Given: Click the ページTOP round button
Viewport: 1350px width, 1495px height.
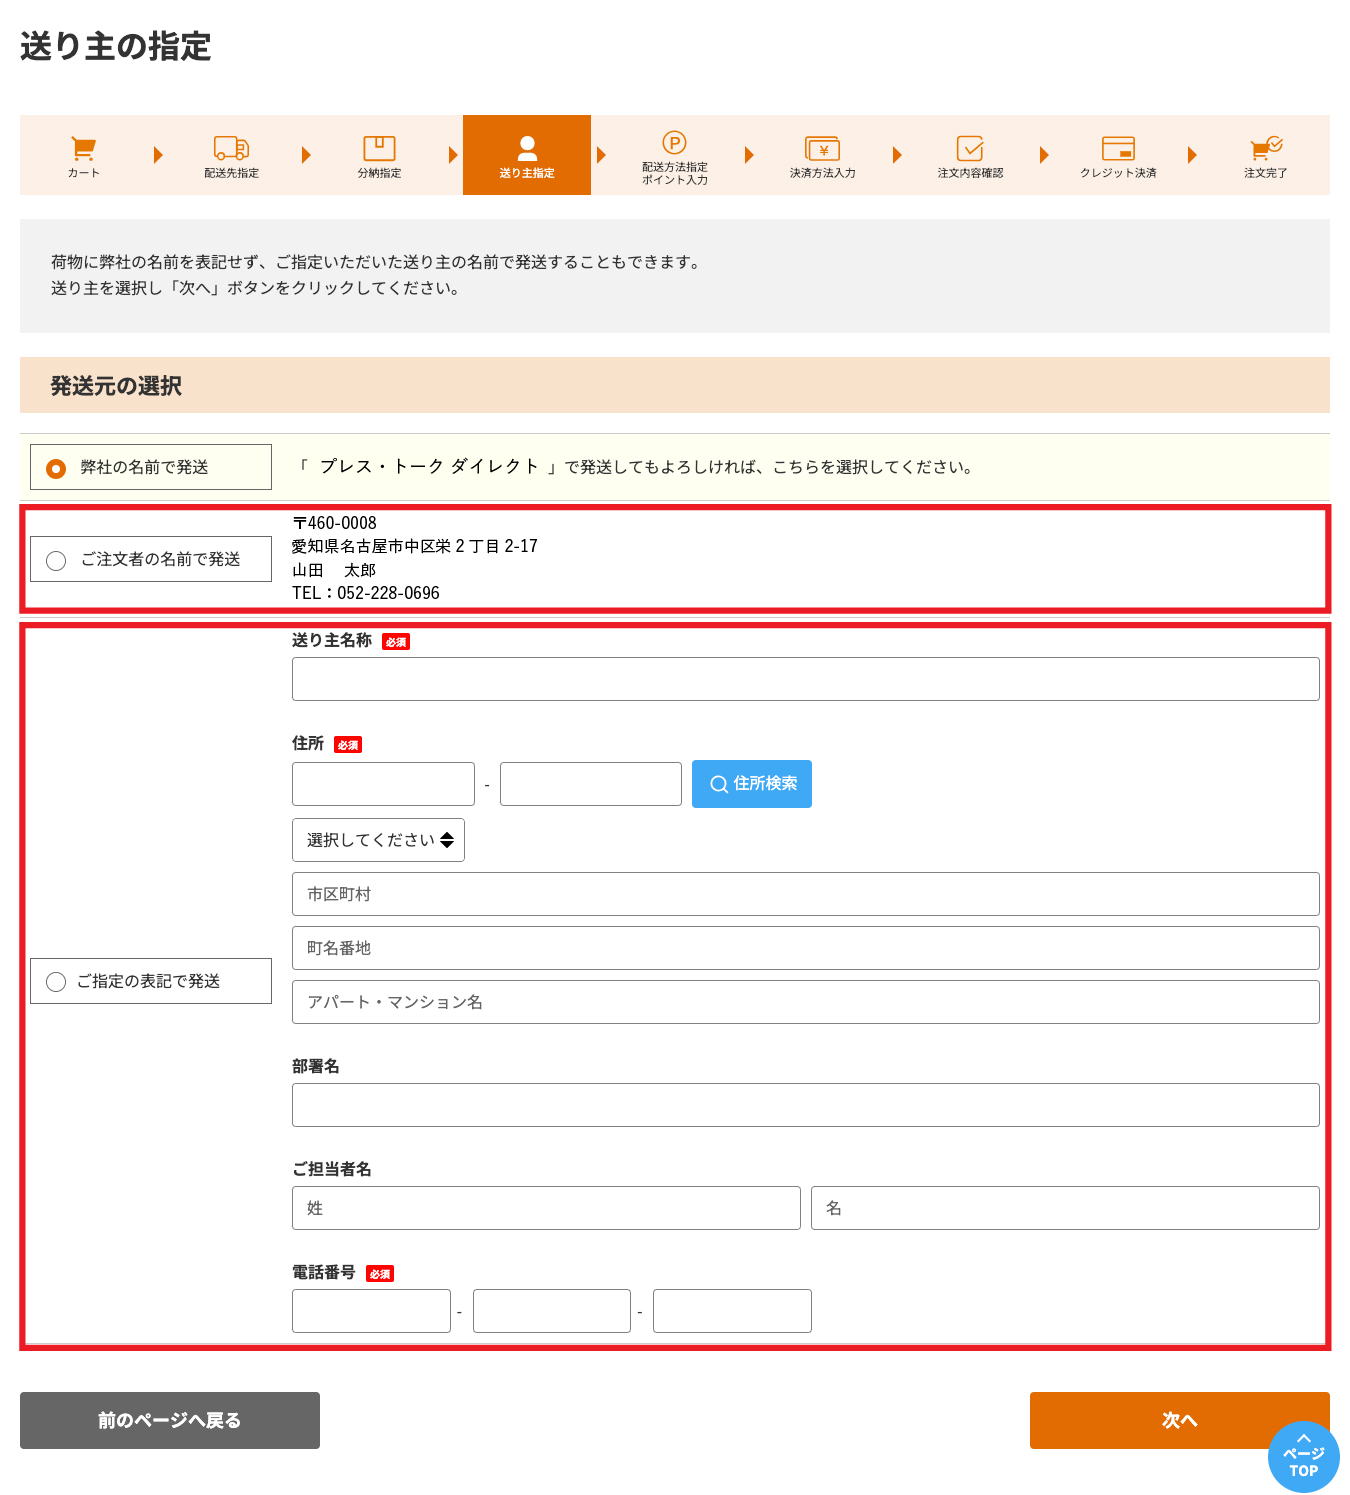Looking at the screenshot, I should [1304, 1457].
